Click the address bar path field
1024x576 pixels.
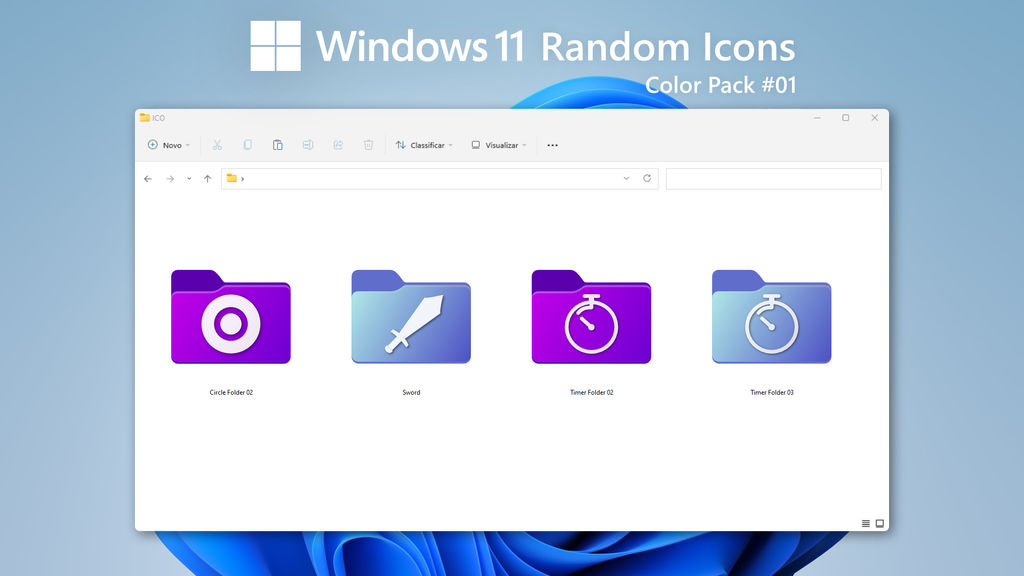coord(440,178)
